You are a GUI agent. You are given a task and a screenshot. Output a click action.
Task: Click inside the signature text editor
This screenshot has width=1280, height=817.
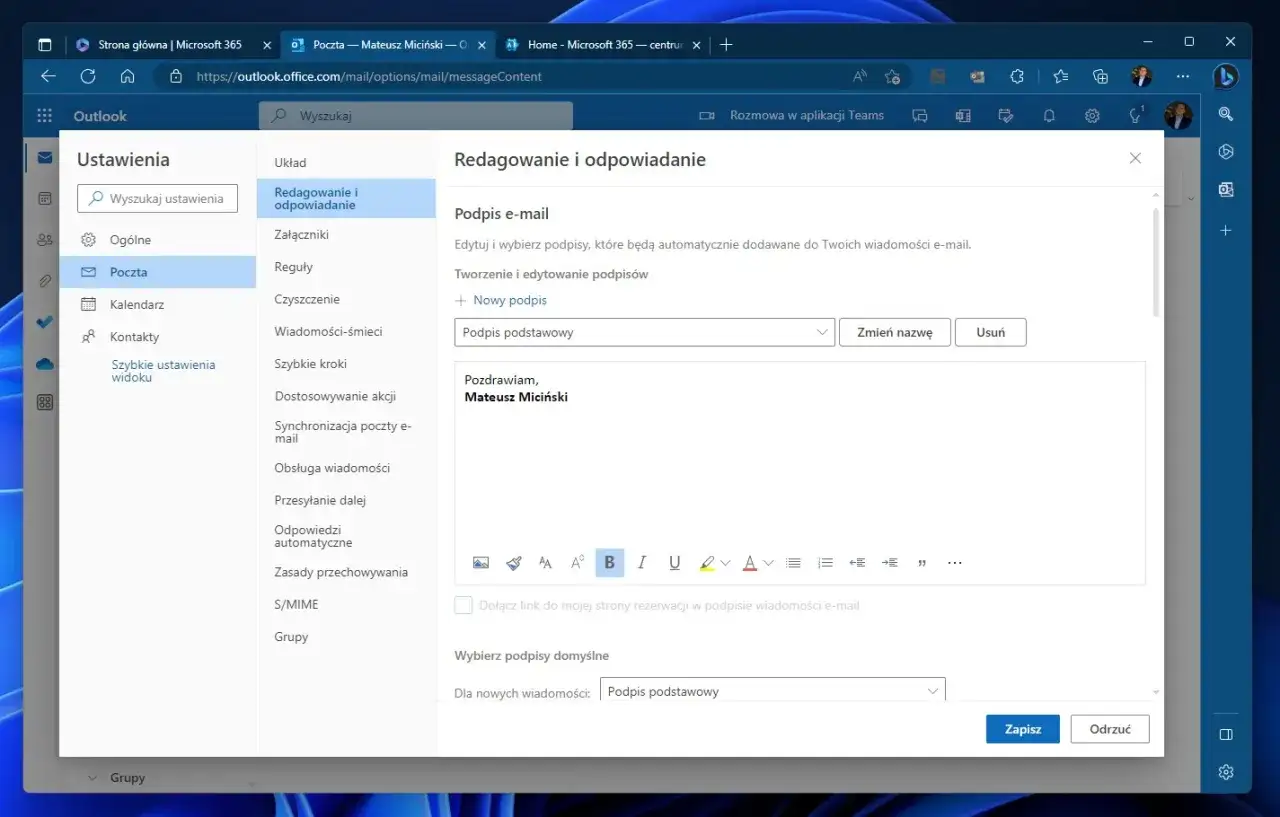click(x=799, y=455)
